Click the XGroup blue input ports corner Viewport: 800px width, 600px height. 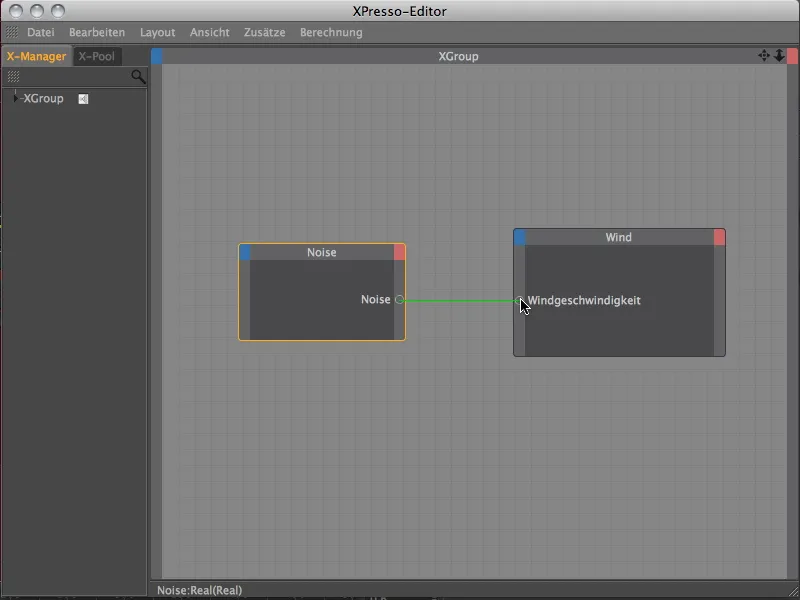pos(157,56)
